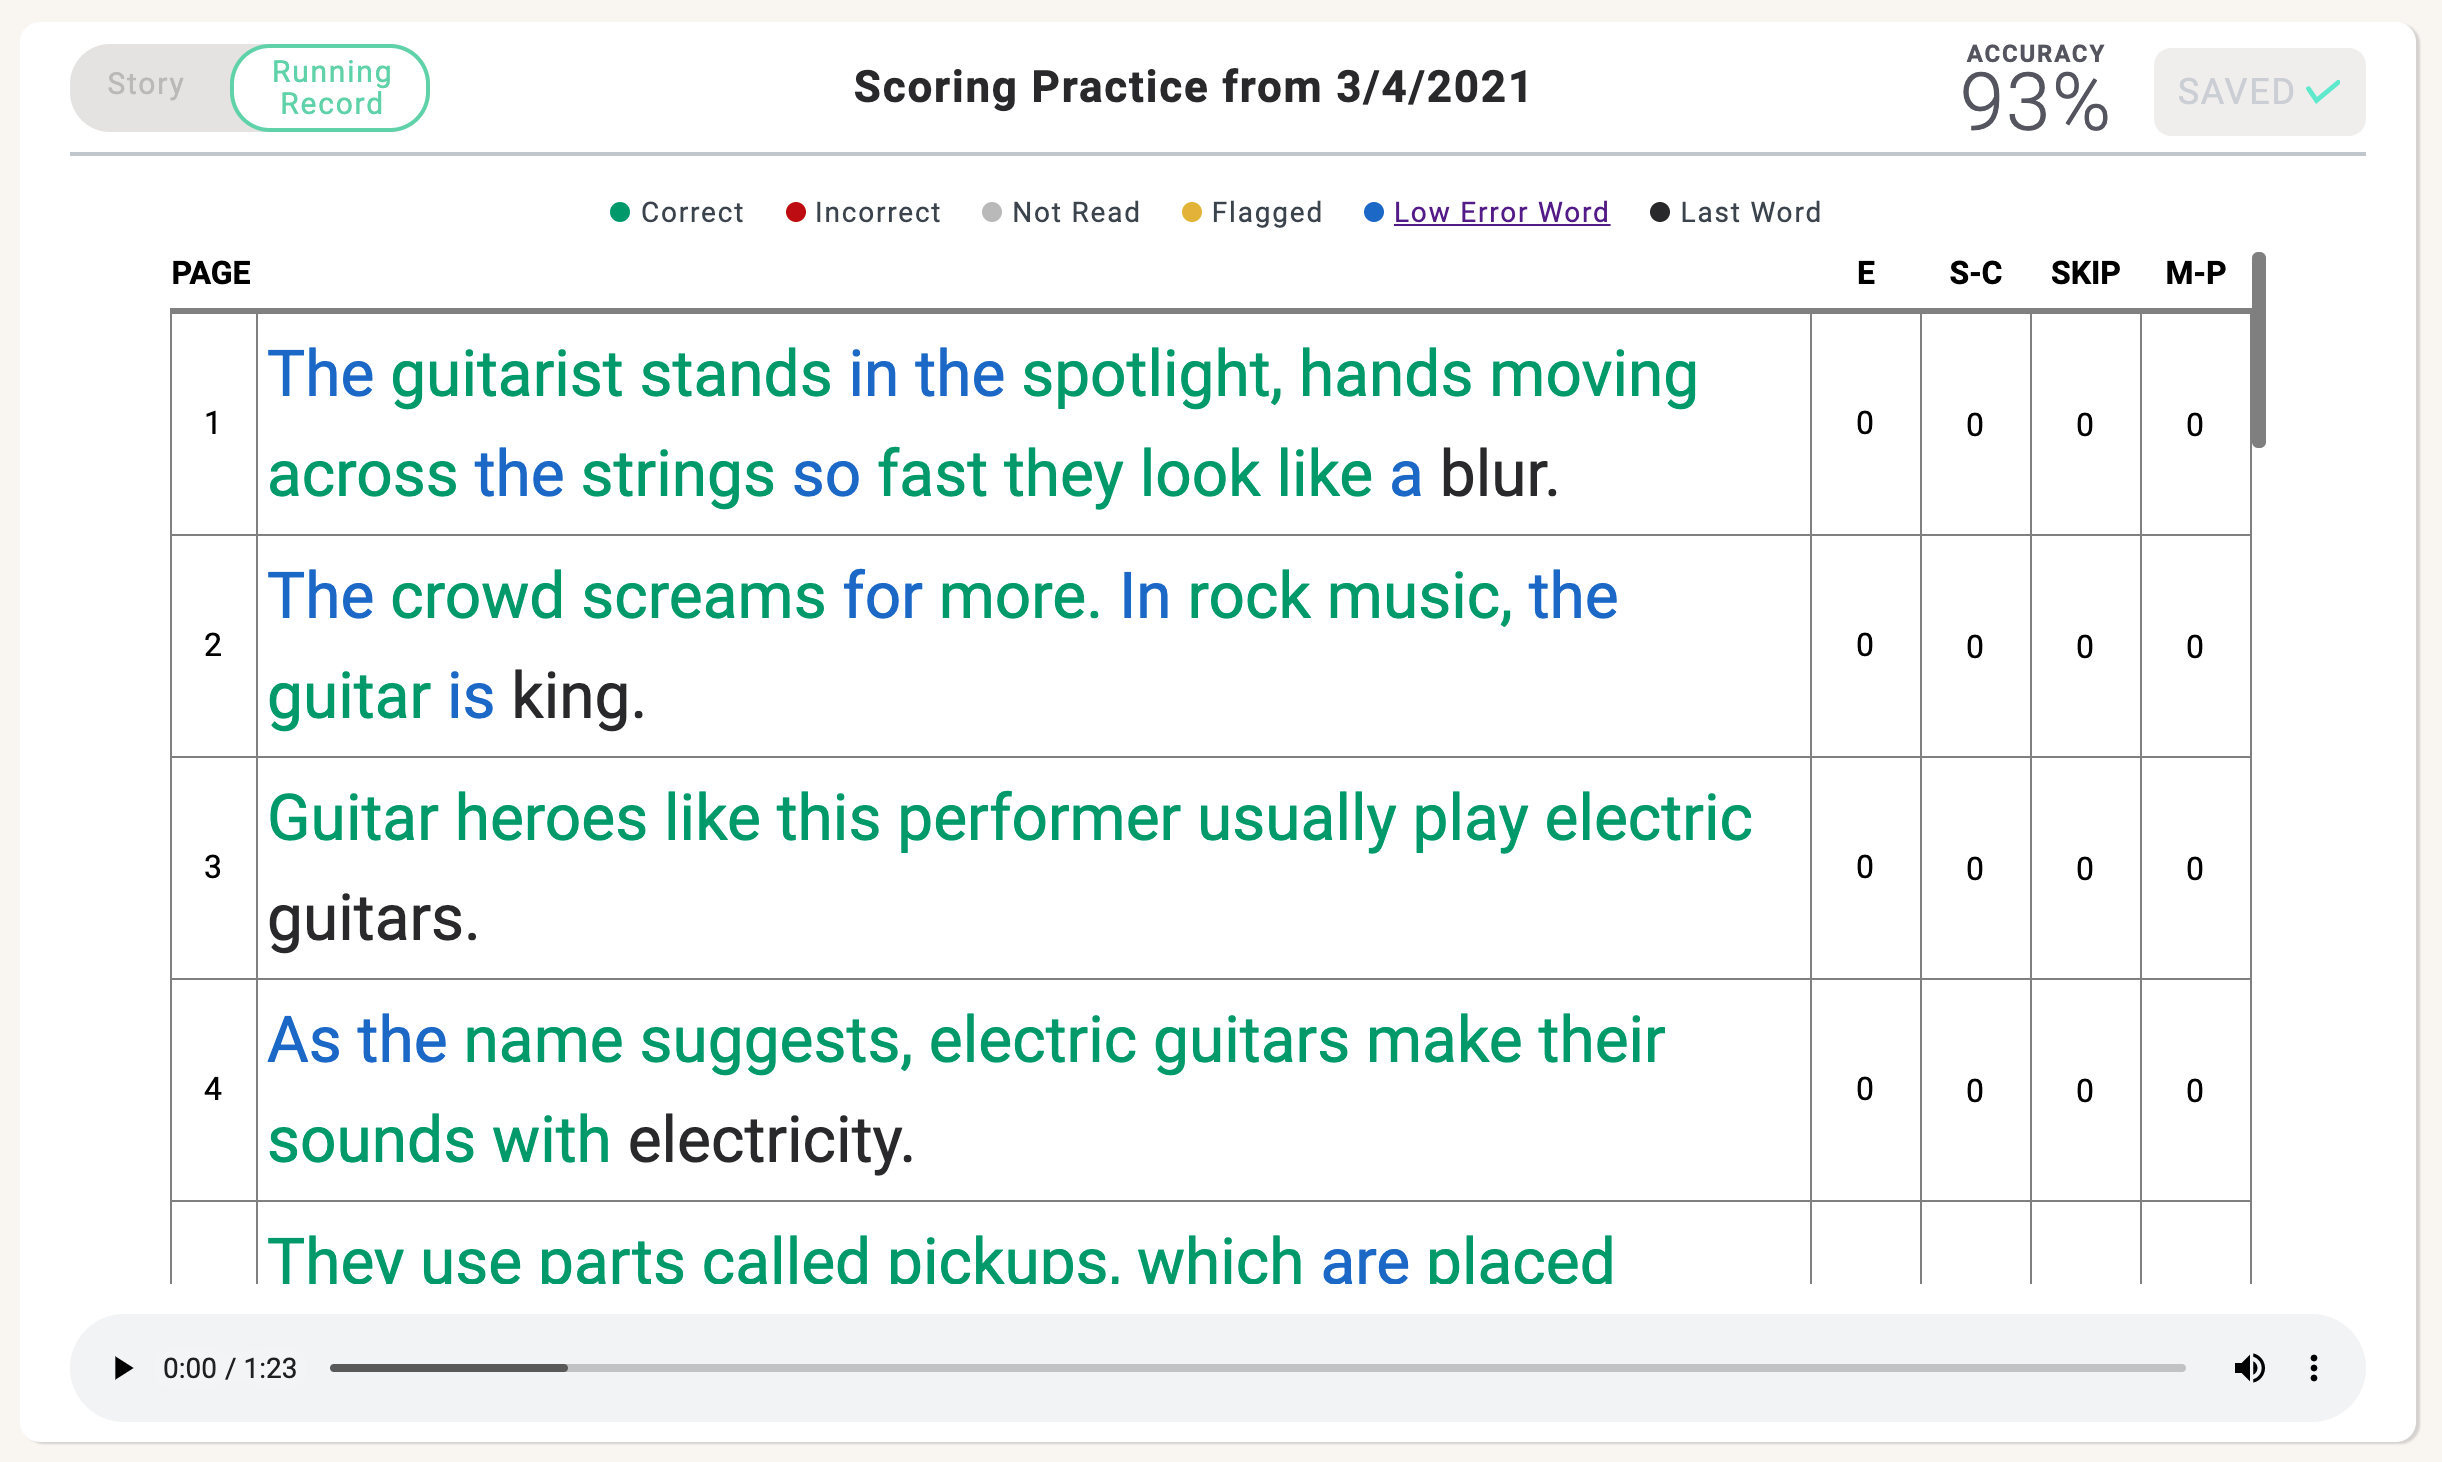Click the Saved checkmark button
The width and height of the screenshot is (2442, 1462).
coord(2259,92)
